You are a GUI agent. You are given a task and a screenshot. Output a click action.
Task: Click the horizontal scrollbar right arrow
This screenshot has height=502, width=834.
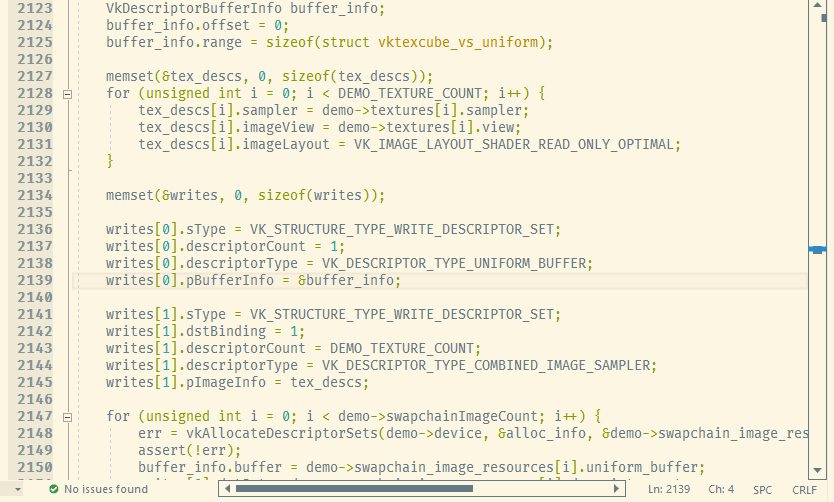click(x=616, y=489)
